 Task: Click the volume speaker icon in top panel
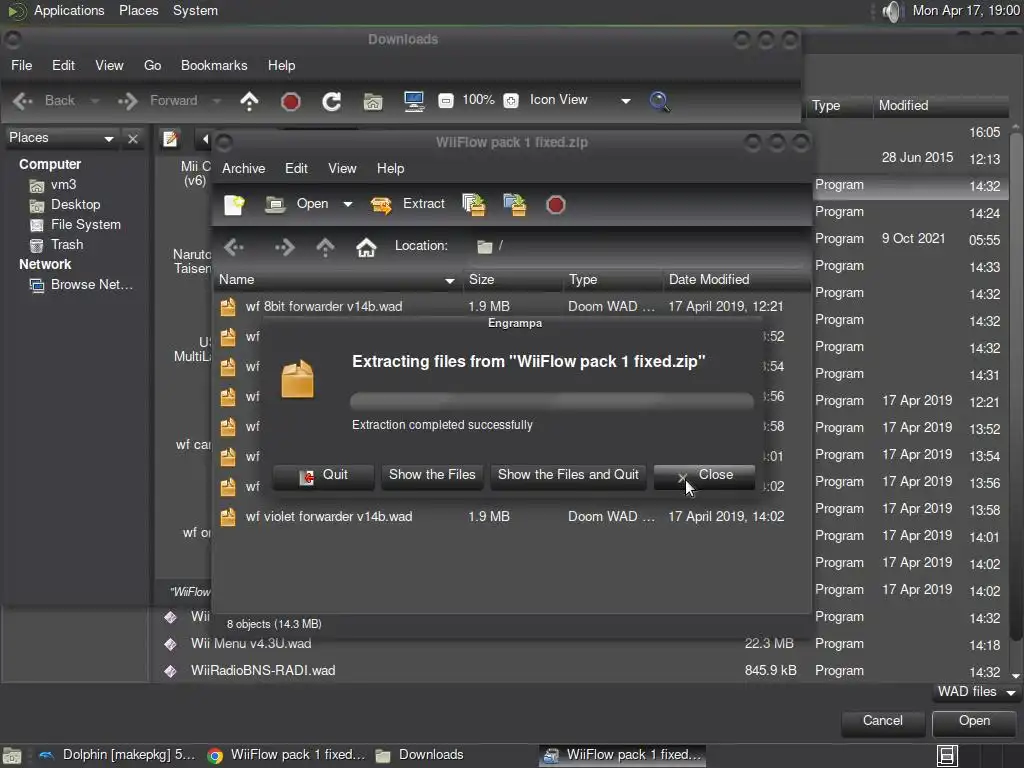point(891,11)
